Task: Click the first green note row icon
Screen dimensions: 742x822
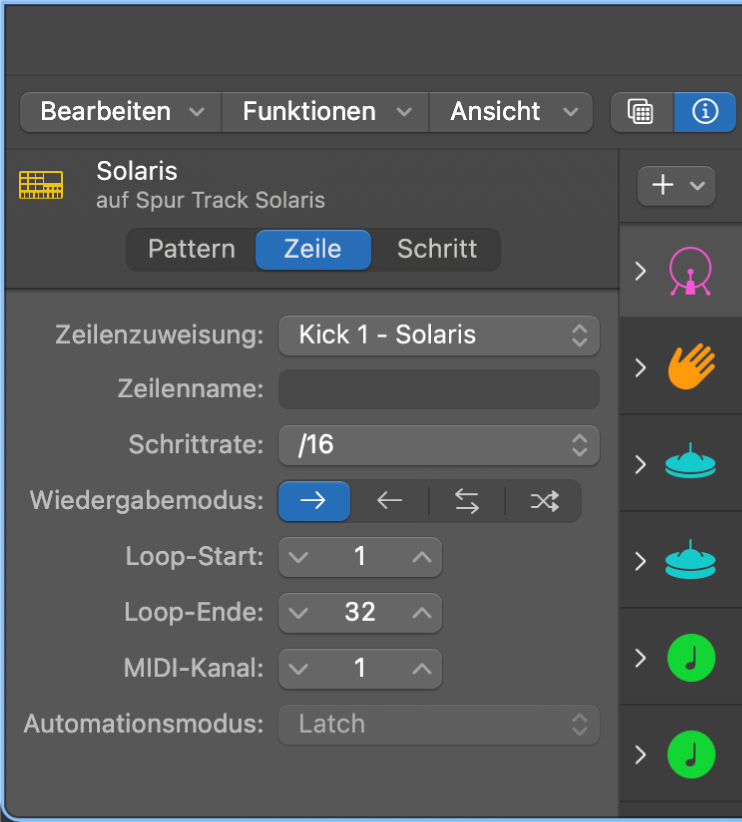Action: click(690, 657)
